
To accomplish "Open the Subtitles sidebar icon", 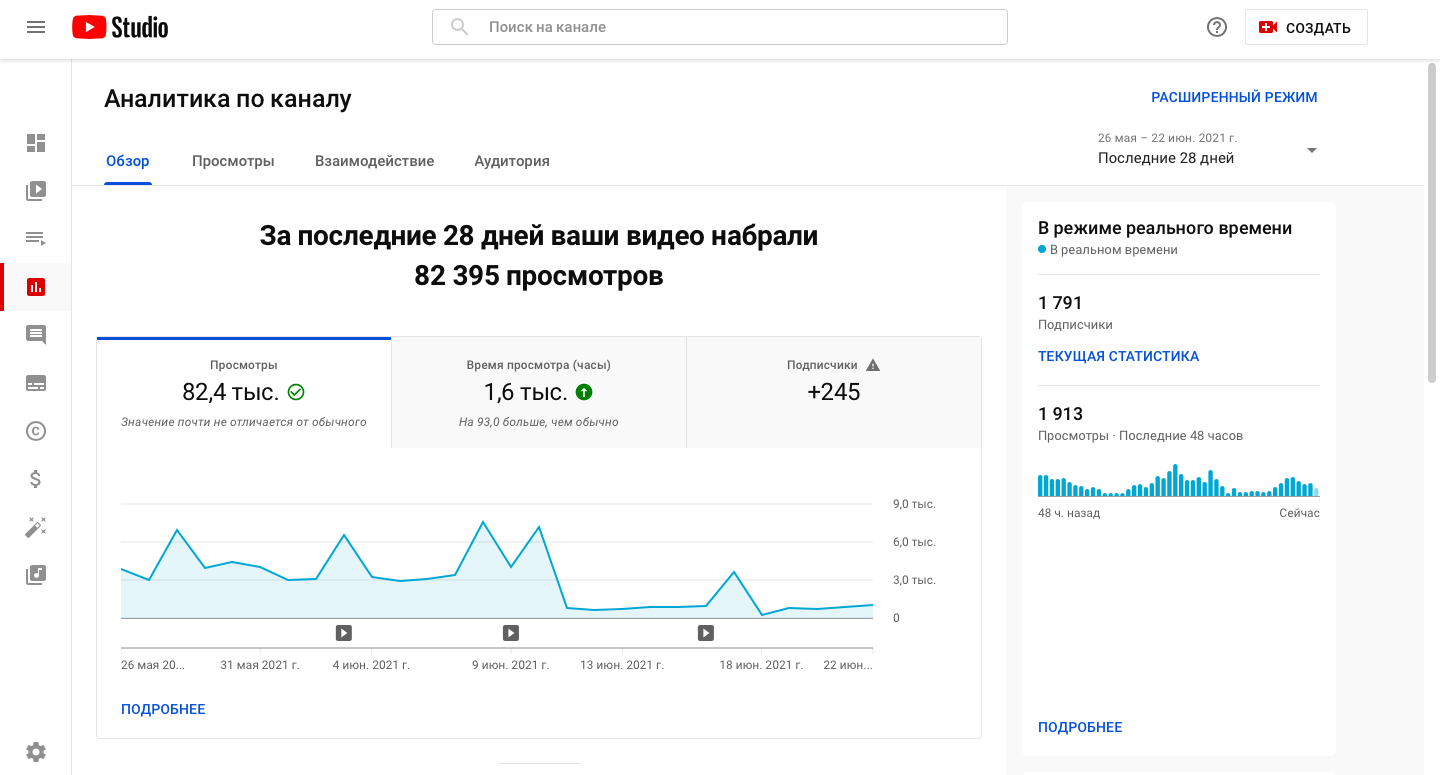I will (x=36, y=383).
